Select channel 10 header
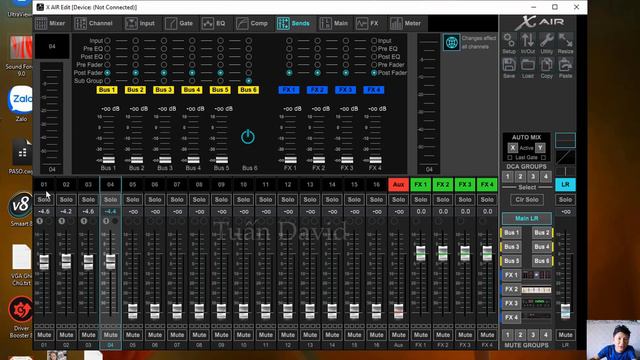The width and height of the screenshot is (640, 360). coord(244,184)
